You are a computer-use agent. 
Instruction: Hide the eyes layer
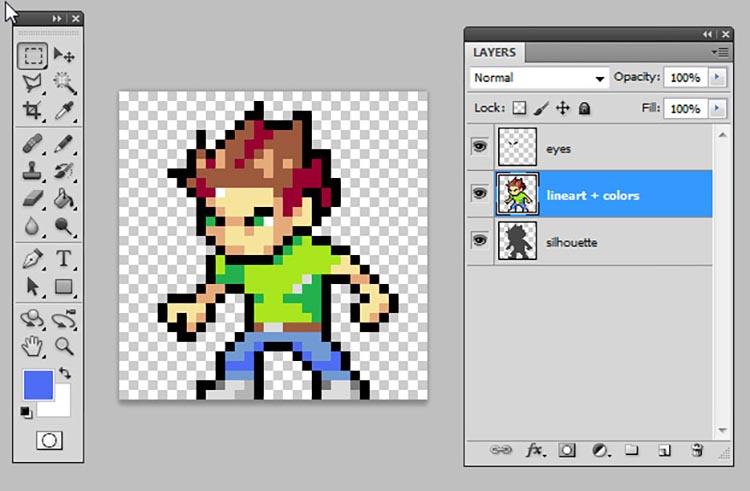[x=479, y=146]
